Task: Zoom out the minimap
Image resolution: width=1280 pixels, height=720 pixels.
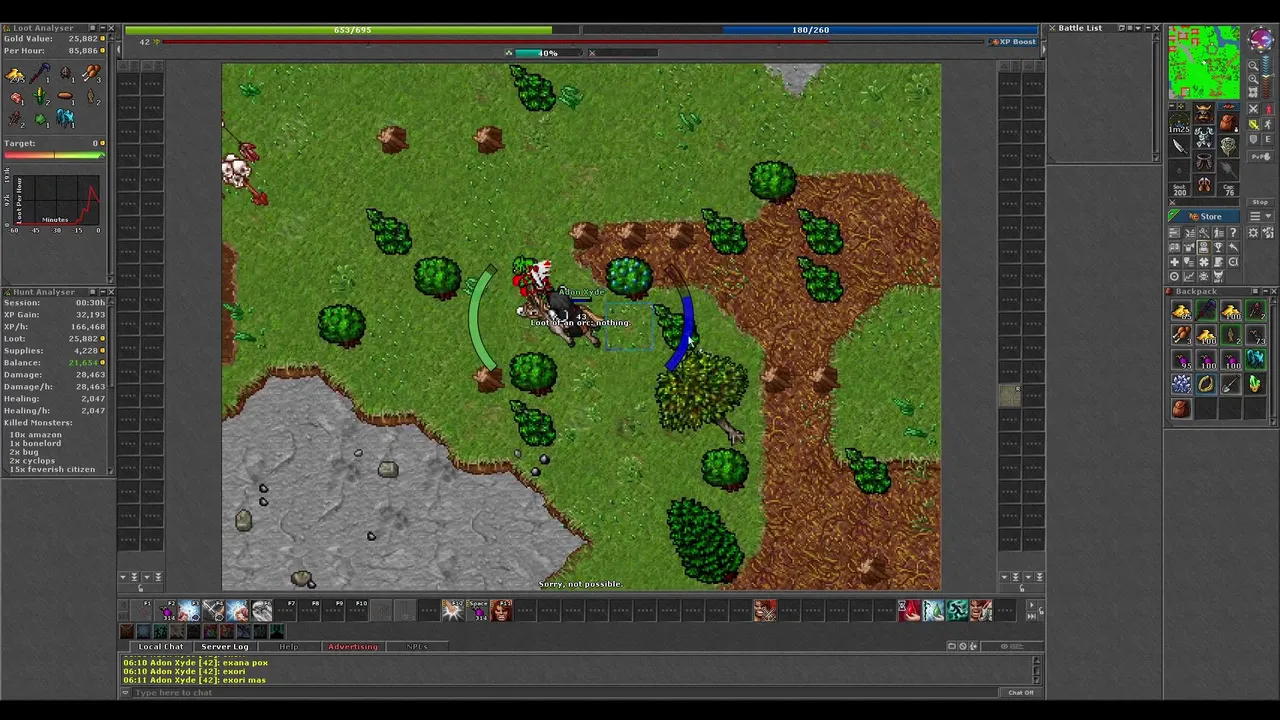Action: click(x=1253, y=66)
